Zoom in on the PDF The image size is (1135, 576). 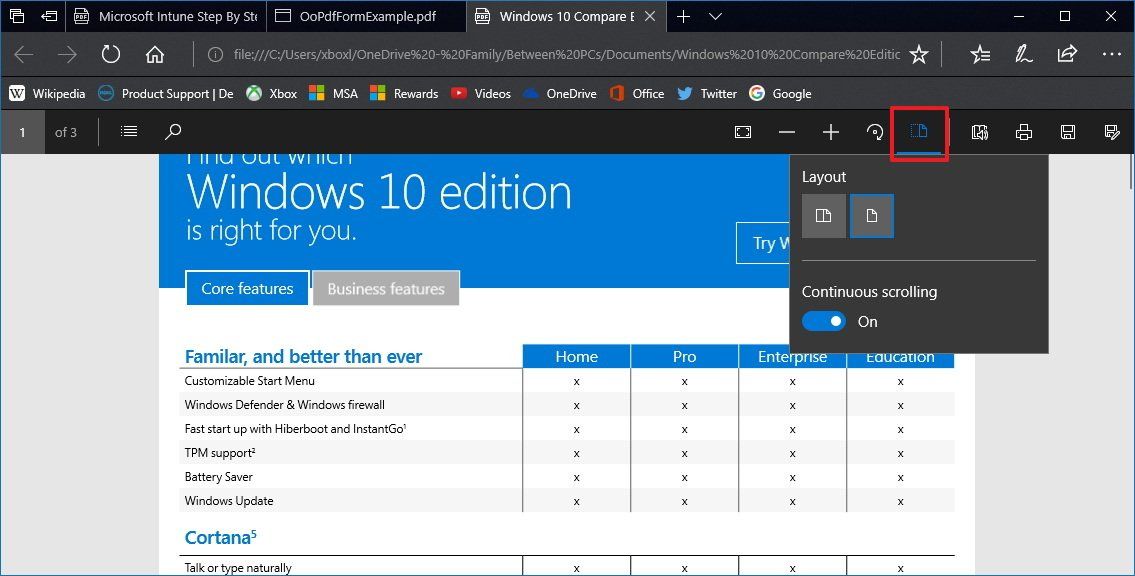click(x=831, y=131)
